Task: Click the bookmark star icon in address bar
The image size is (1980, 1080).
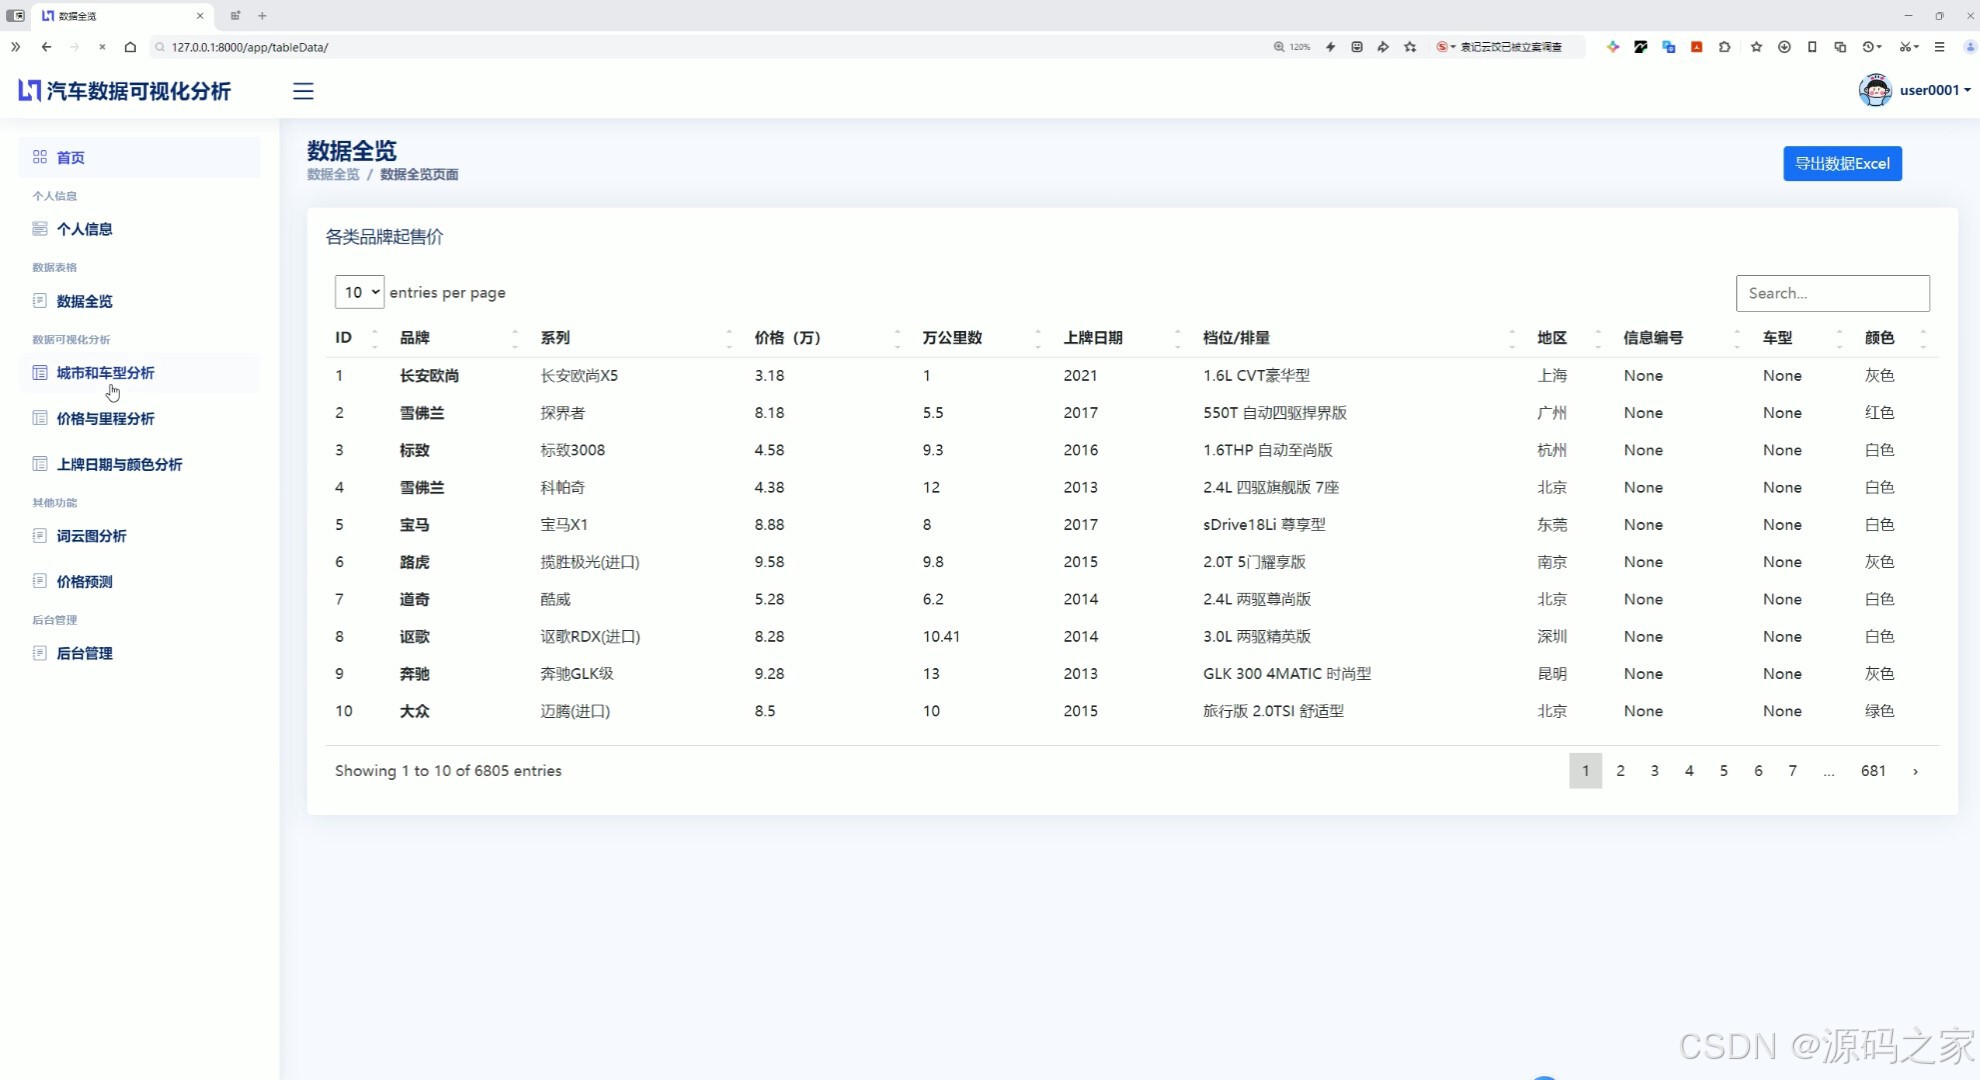Action: (x=1410, y=47)
